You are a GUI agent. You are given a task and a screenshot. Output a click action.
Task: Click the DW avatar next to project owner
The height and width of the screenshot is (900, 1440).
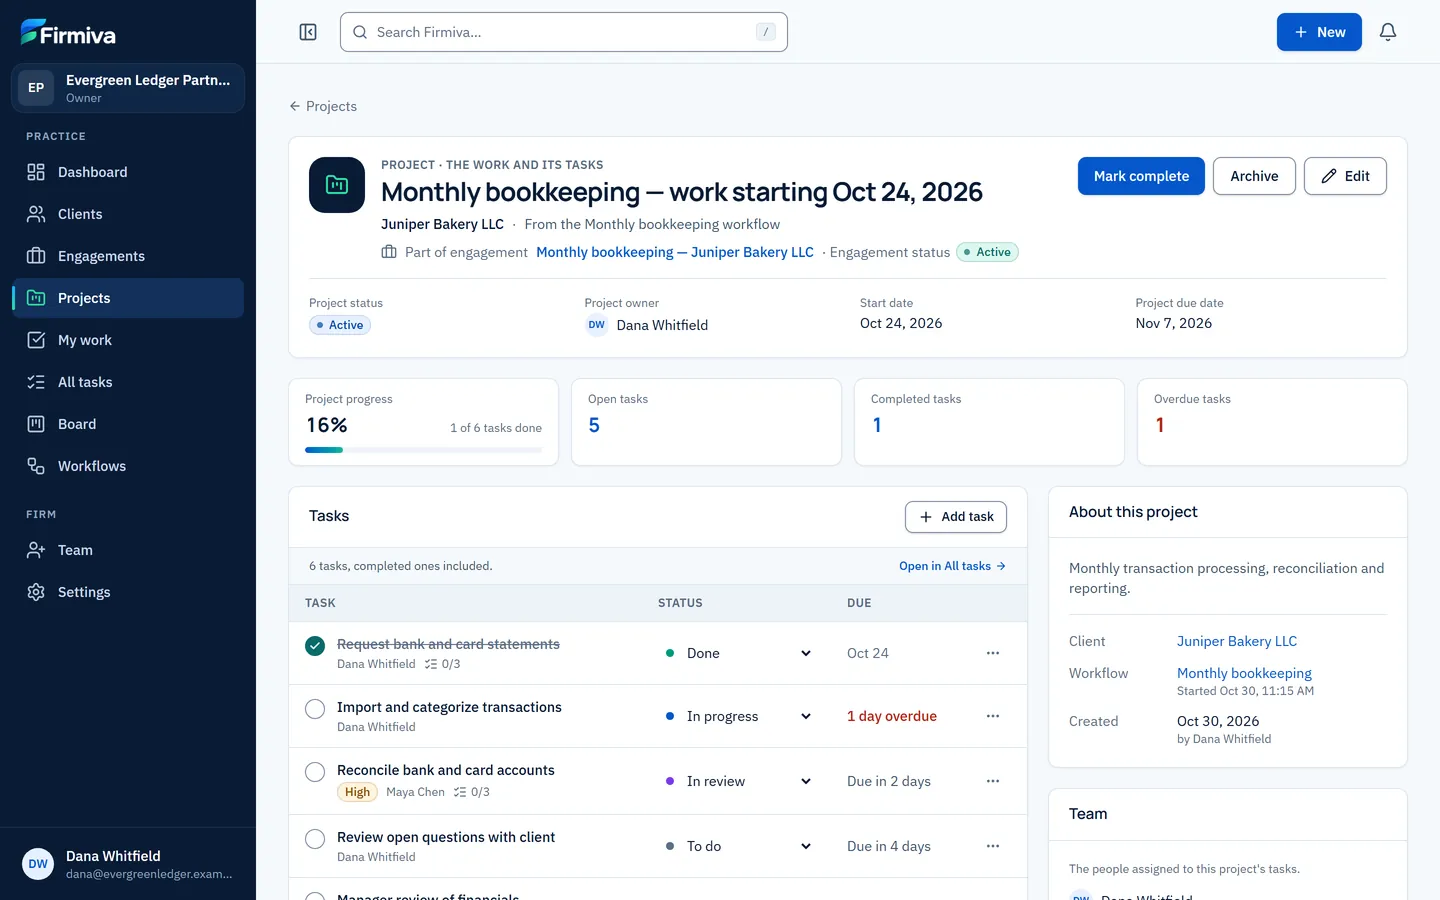click(597, 325)
